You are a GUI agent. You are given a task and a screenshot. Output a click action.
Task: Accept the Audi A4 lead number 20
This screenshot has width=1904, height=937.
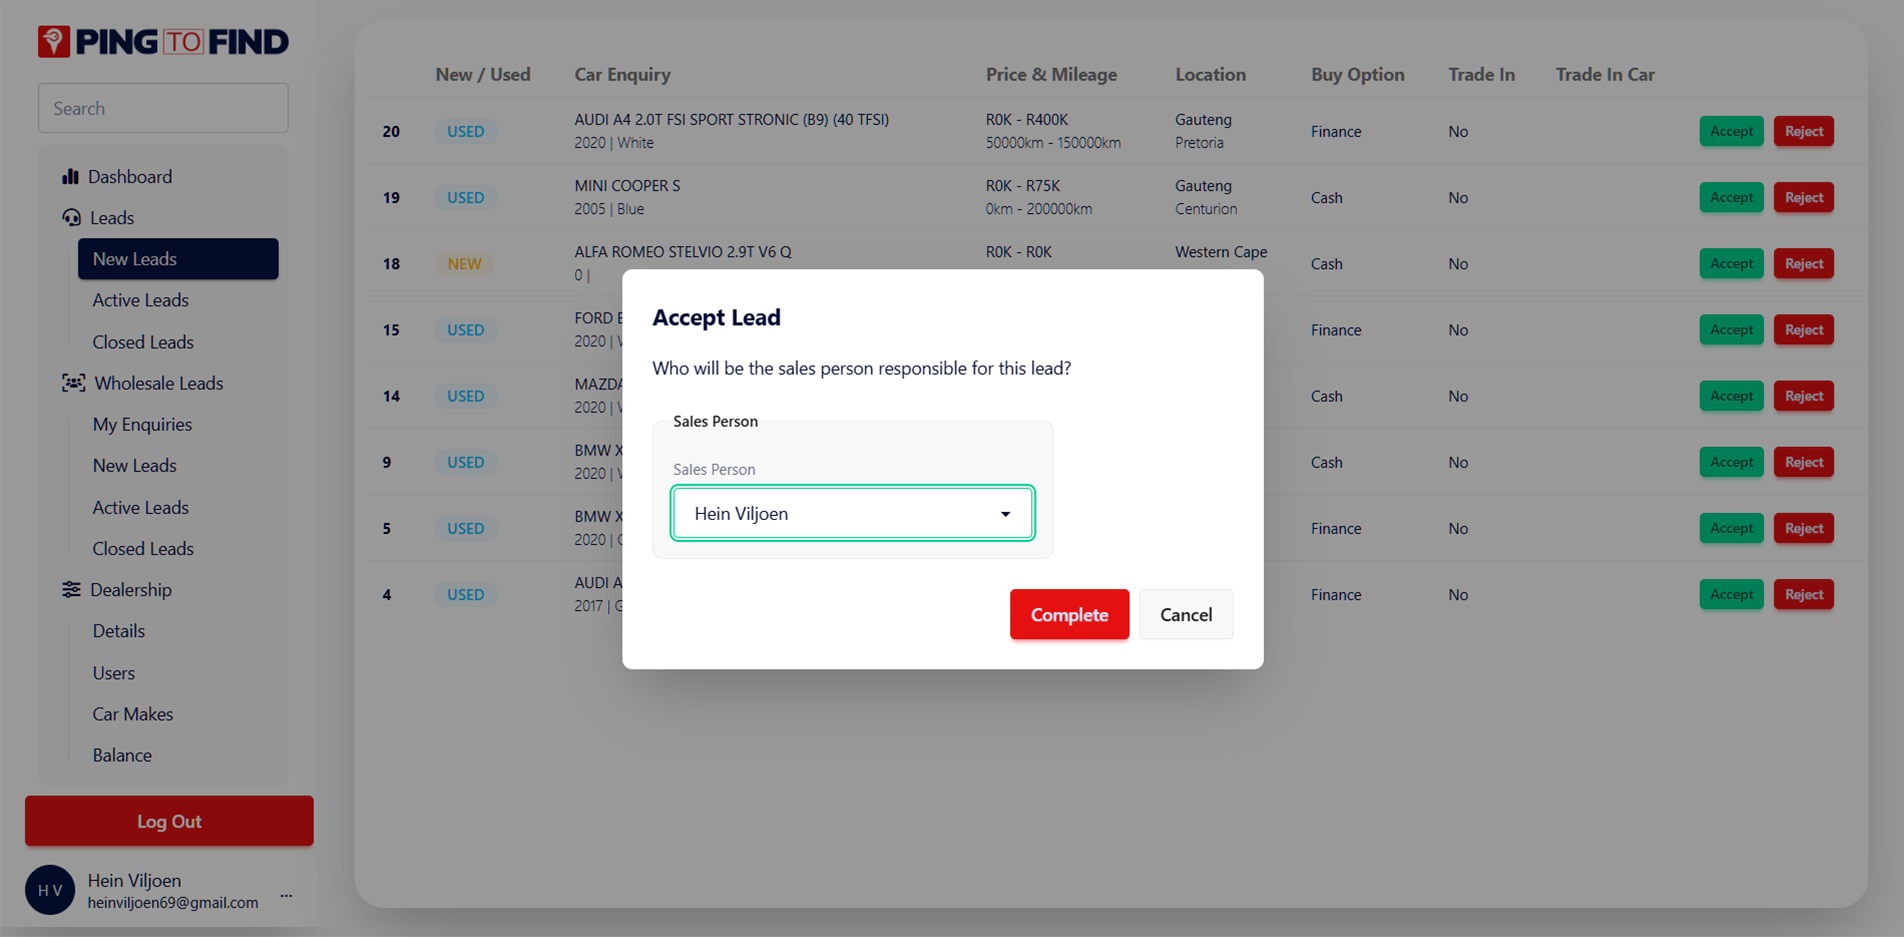pyautogui.click(x=1730, y=131)
